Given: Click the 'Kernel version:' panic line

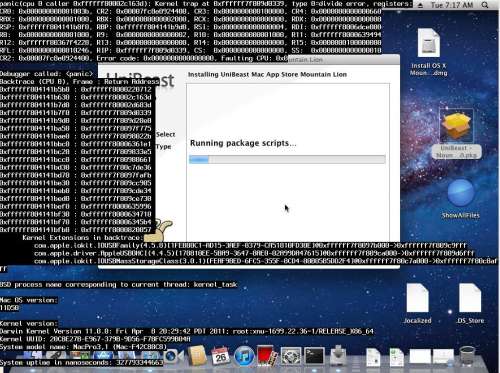Looking at the screenshot, I should (29, 323).
